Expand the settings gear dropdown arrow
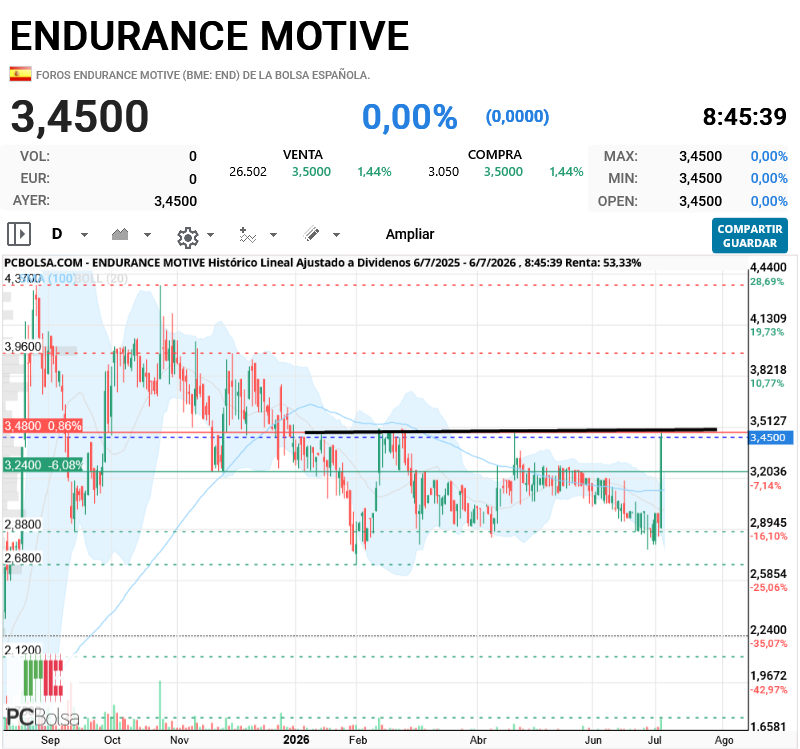The width and height of the screenshot is (800, 749). tap(210, 235)
